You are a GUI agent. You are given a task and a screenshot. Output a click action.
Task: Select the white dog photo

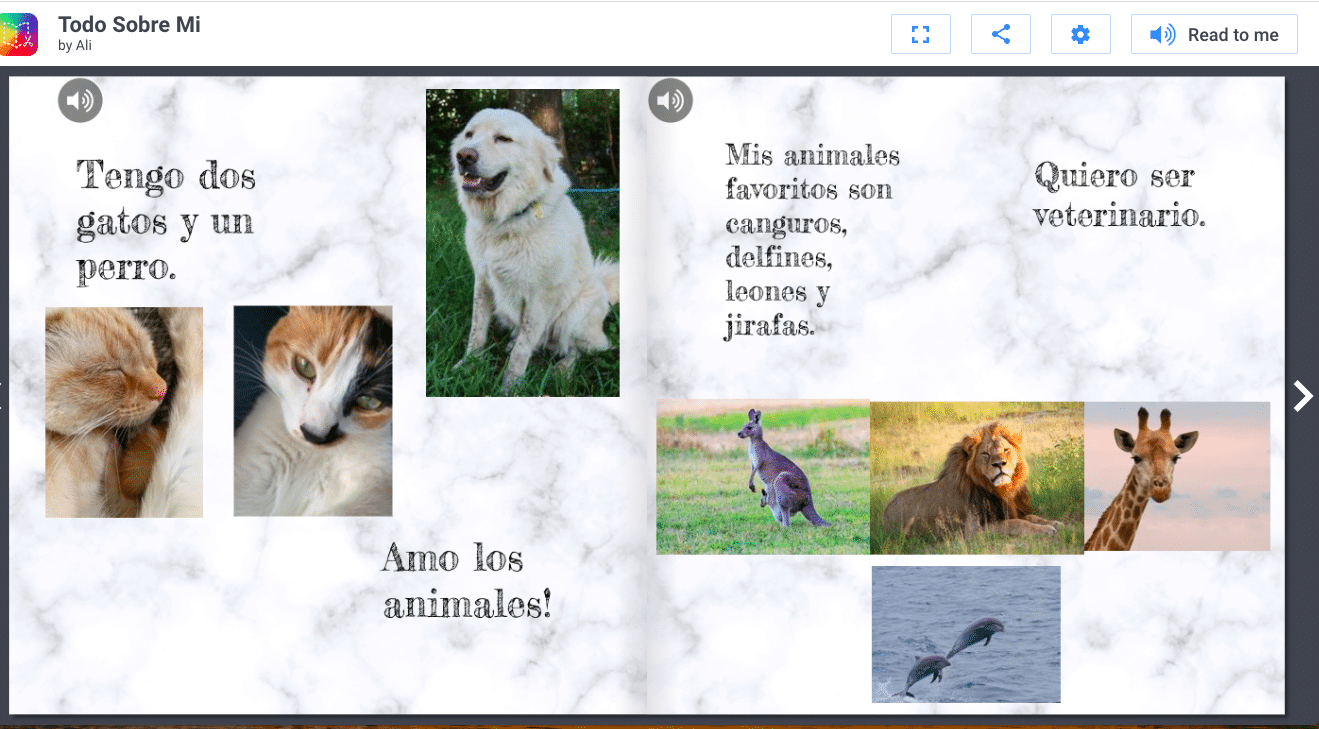523,243
